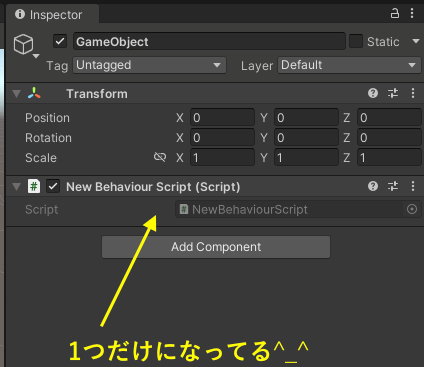This screenshot has height=367, width=424.
Task: Click Position Y field
Action: click(x=306, y=118)
